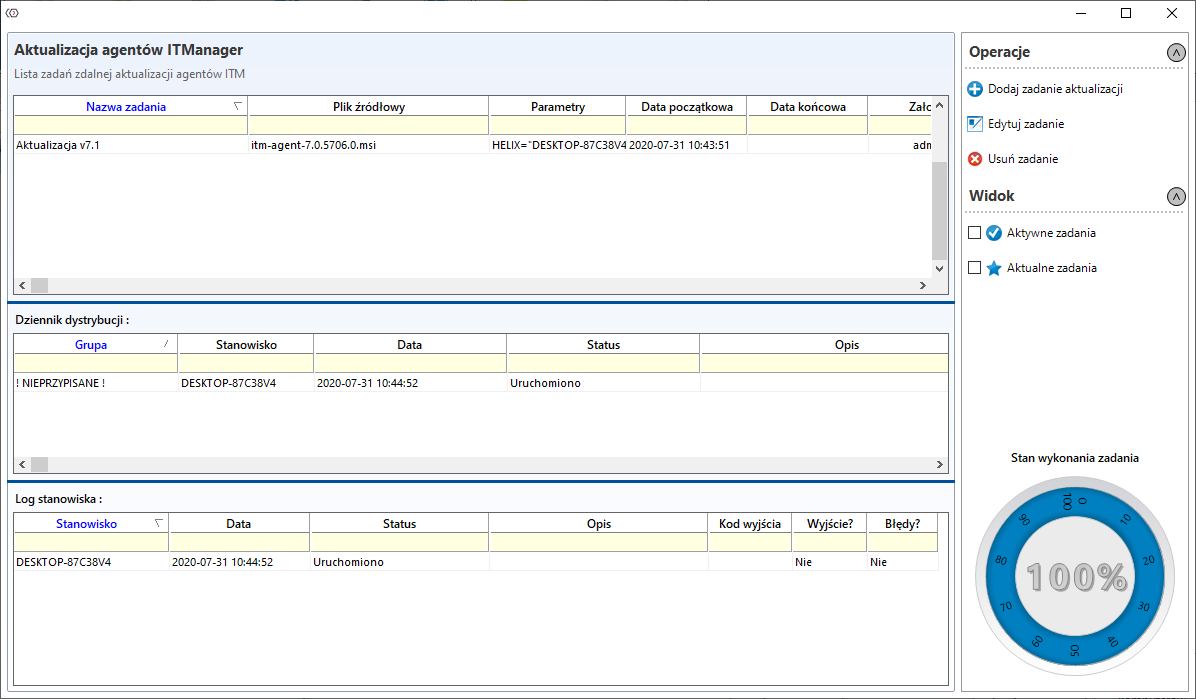Enable the Aktywne zadania checkbox

pyautogui.click(x=974, y=233)
